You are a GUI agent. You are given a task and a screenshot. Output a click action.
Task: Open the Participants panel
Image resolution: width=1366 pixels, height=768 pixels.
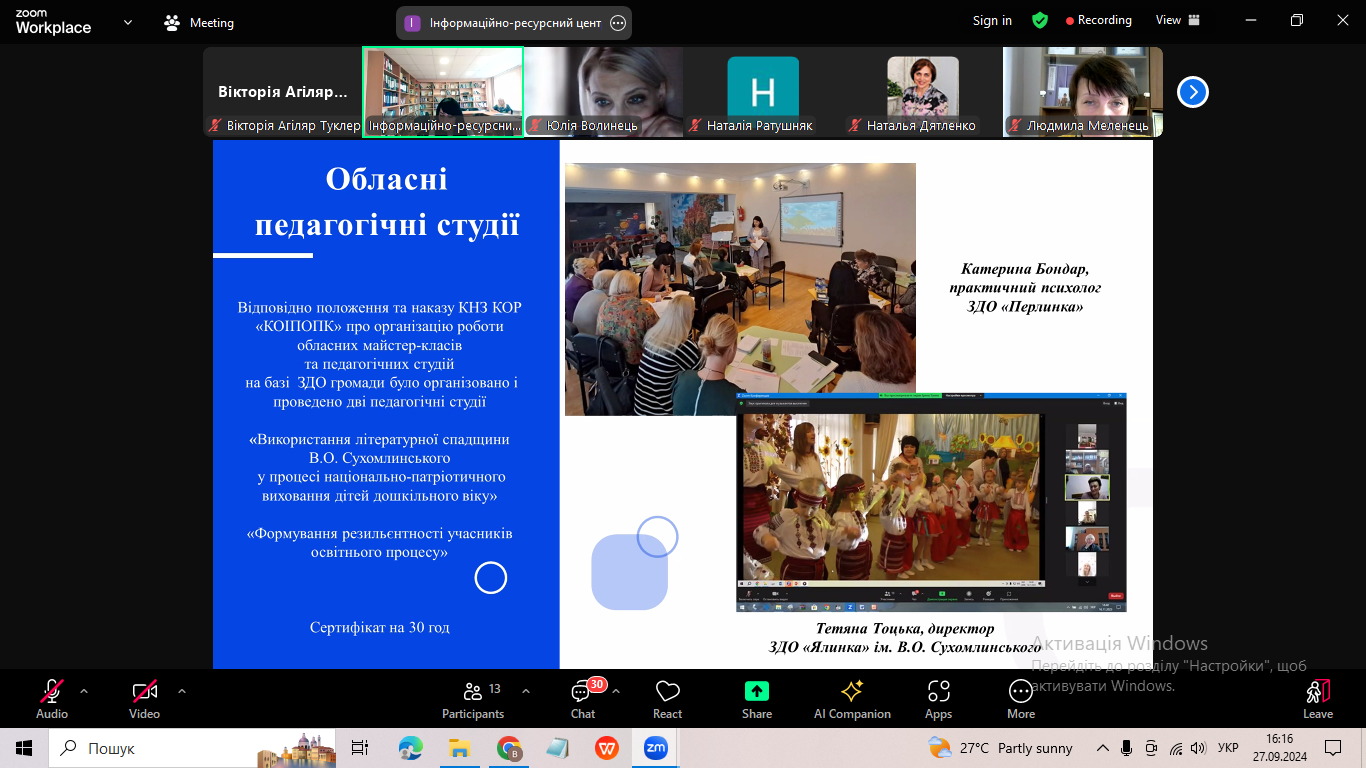point(473,698)
